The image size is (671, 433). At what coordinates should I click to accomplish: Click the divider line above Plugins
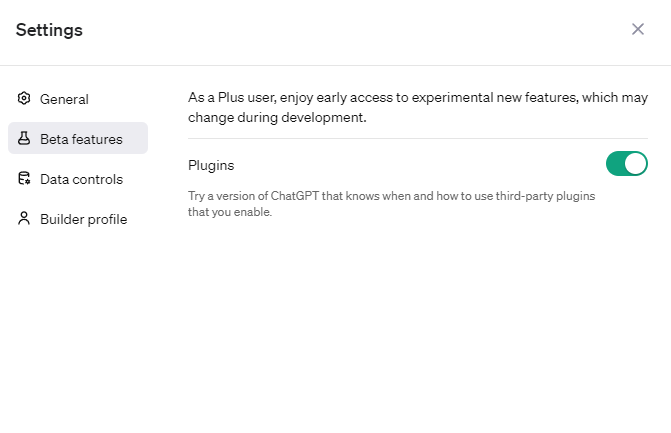coord(418,138)
